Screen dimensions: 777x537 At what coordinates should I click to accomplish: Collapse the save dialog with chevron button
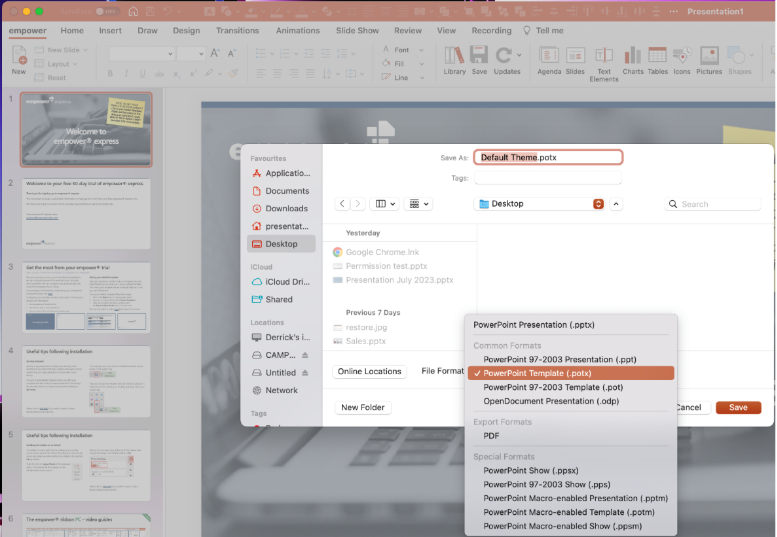[x=616, y=204]
